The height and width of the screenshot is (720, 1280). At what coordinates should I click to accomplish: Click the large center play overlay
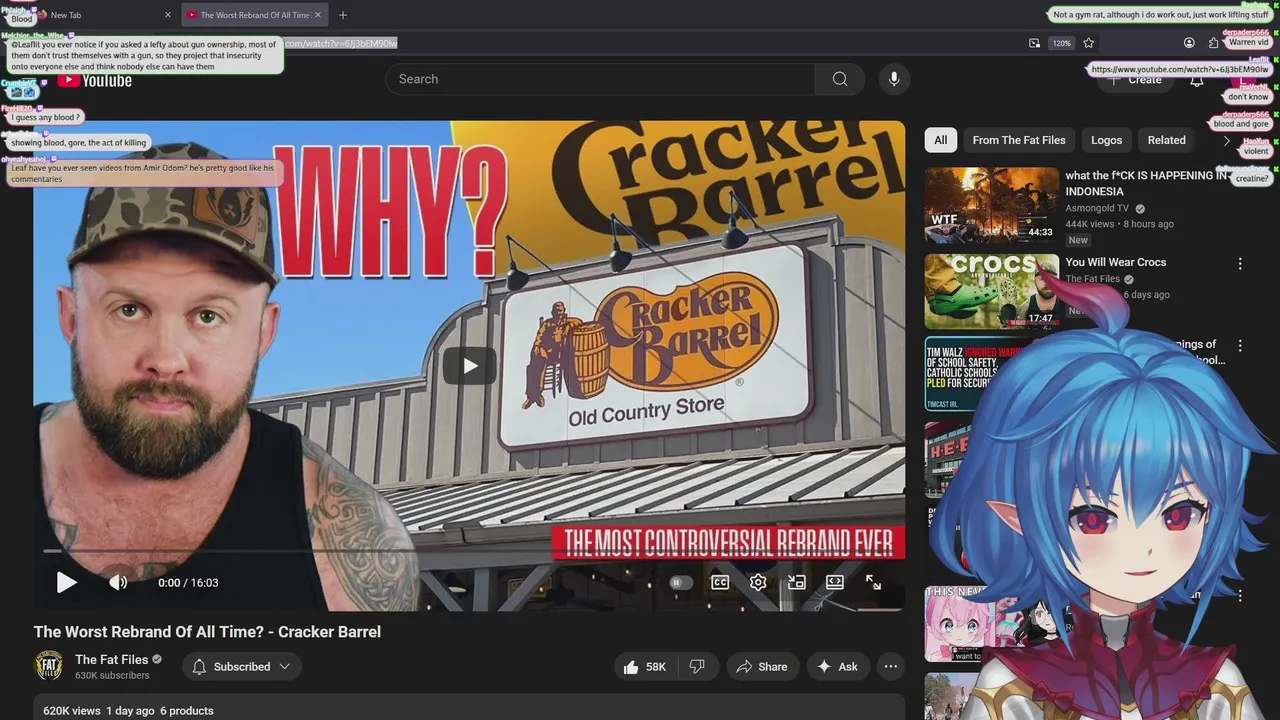(470, 366)
